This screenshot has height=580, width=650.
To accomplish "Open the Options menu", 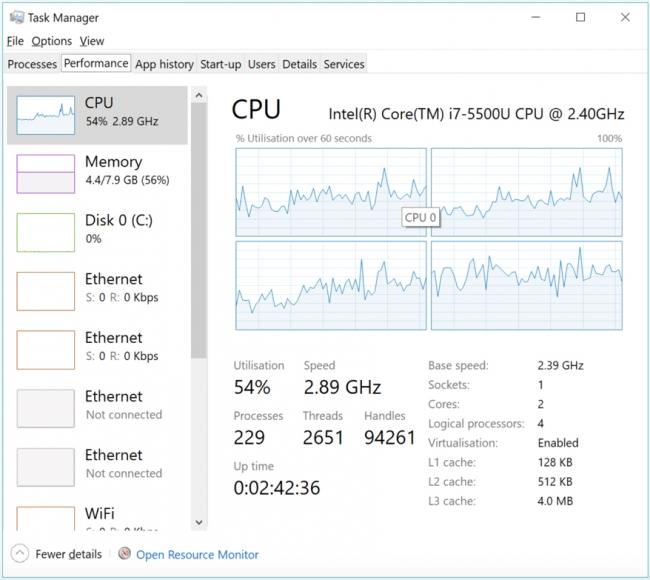I will [51, 41].
